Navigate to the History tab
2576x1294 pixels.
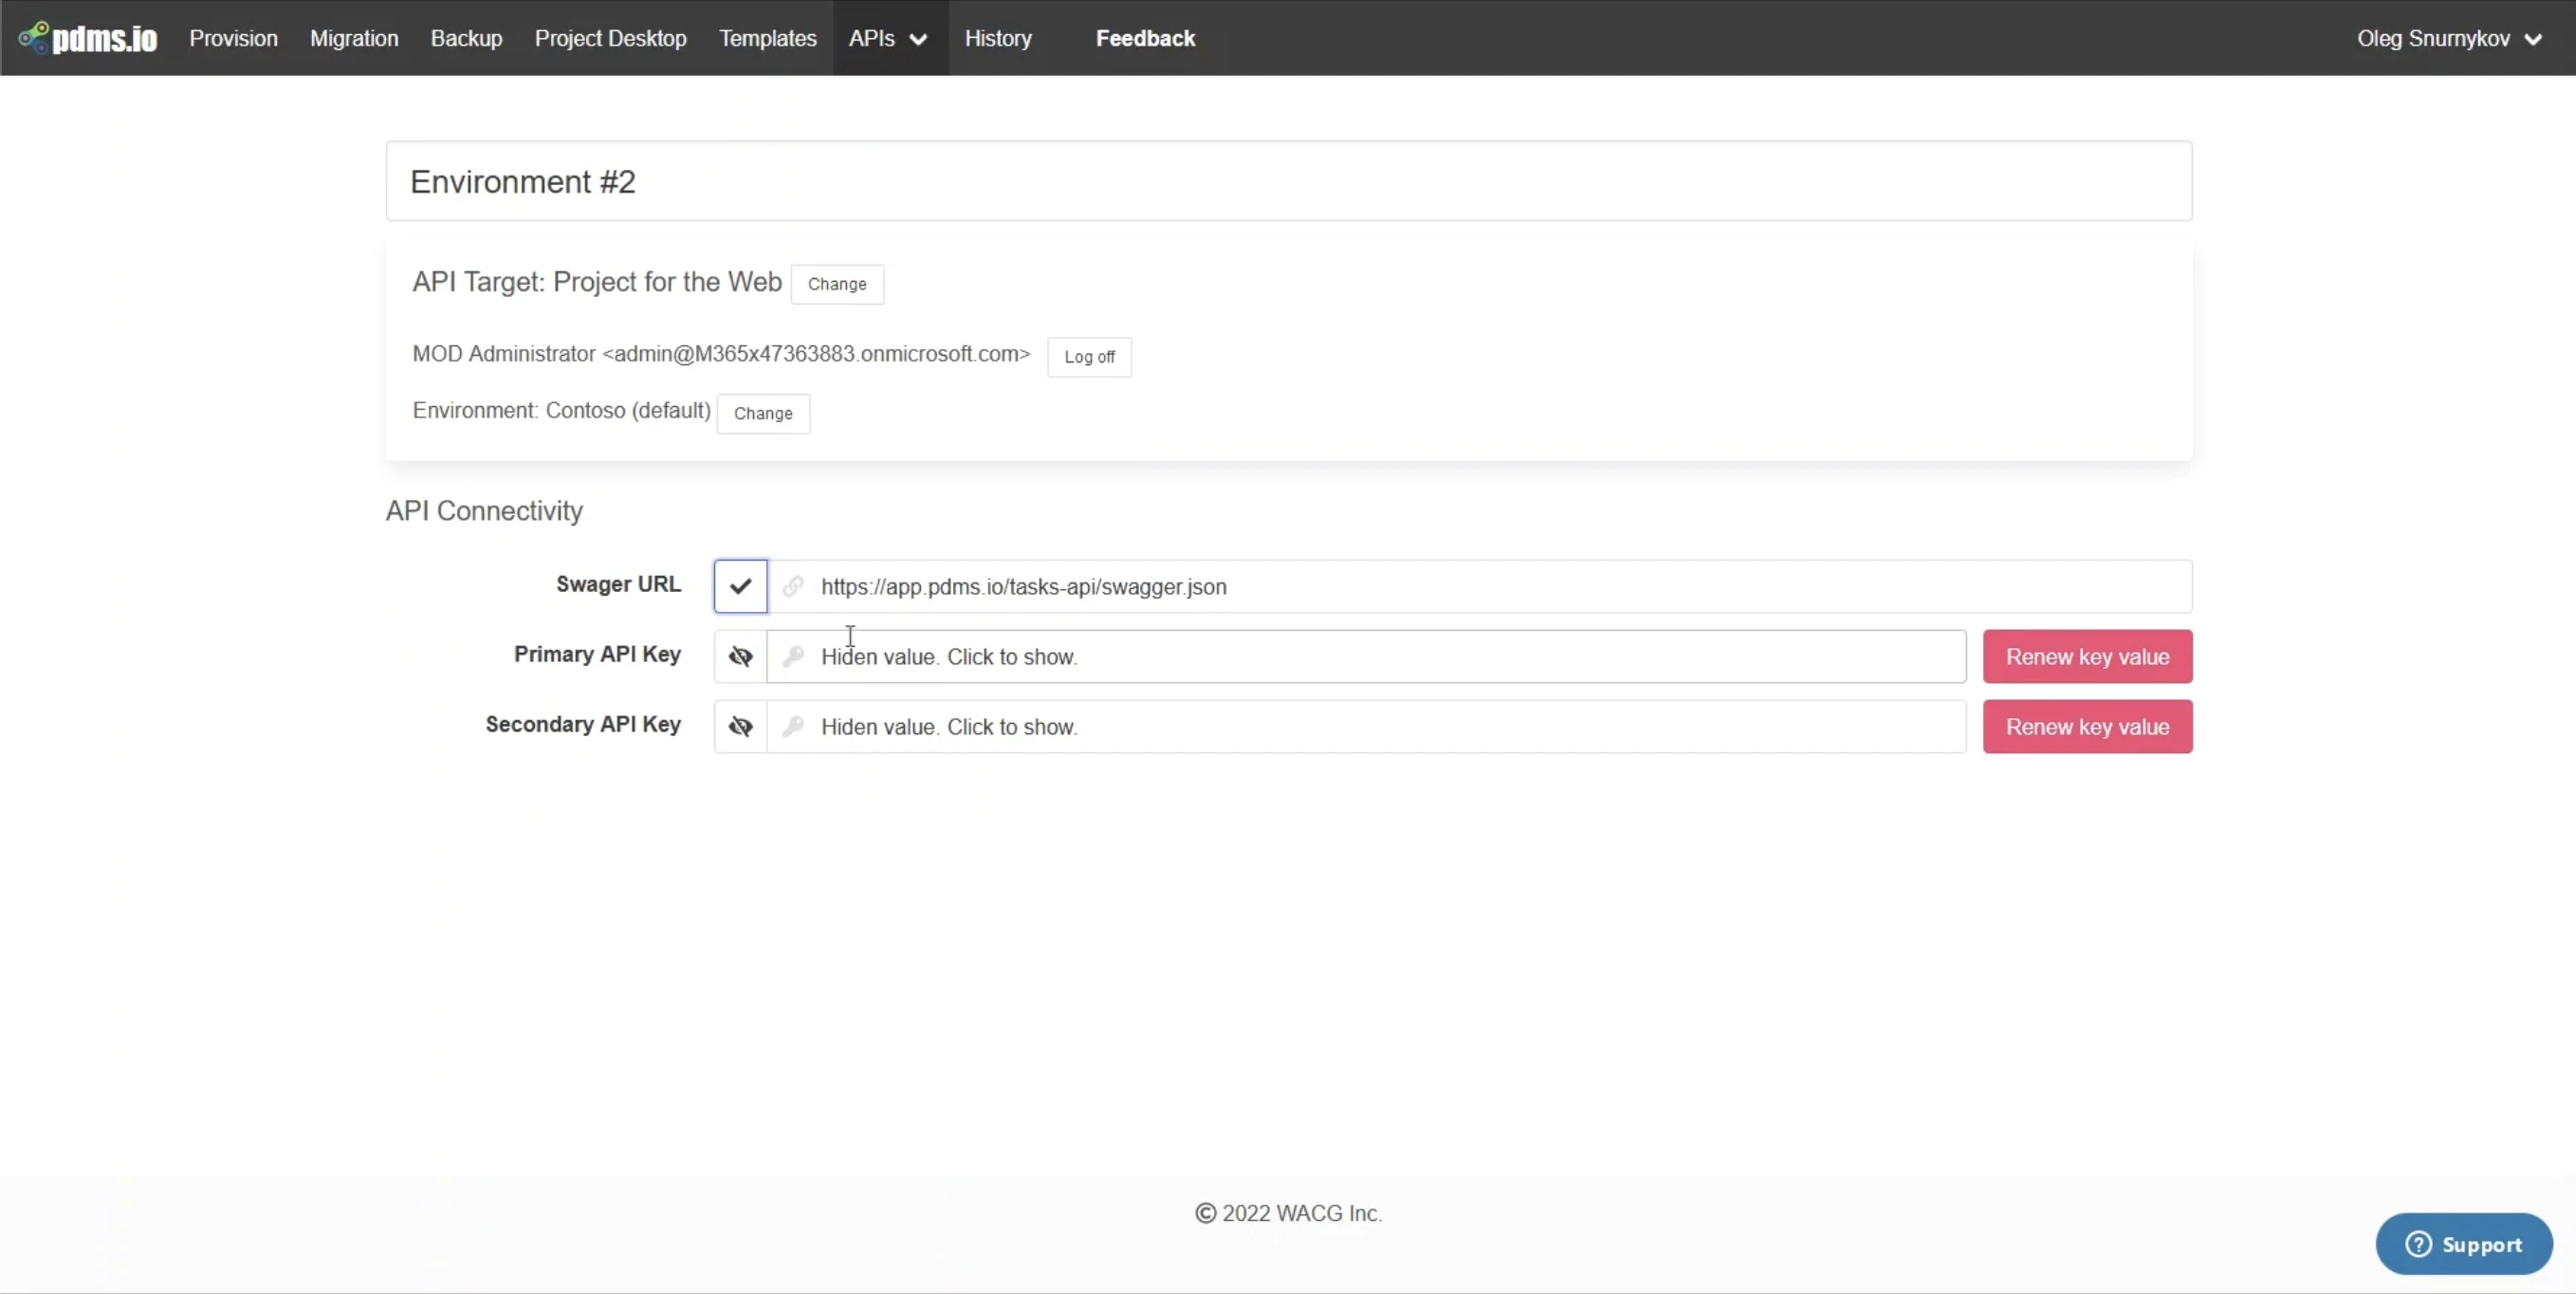click(998, 38)
